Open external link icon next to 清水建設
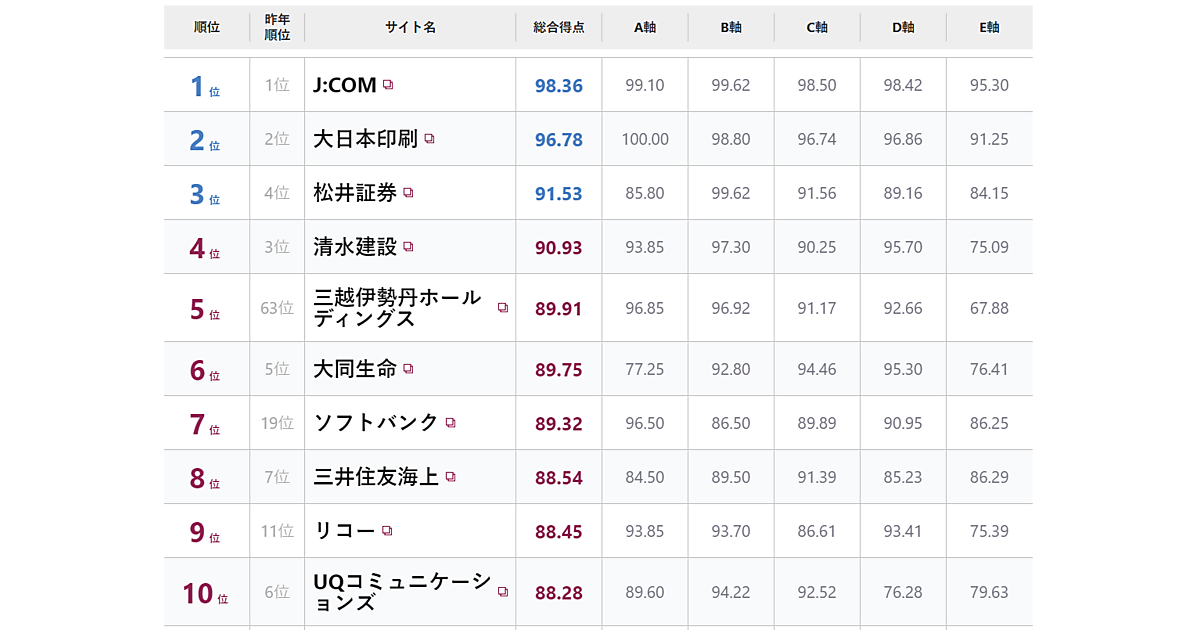This screenshot has height=630, width=1200. (408, 247)
